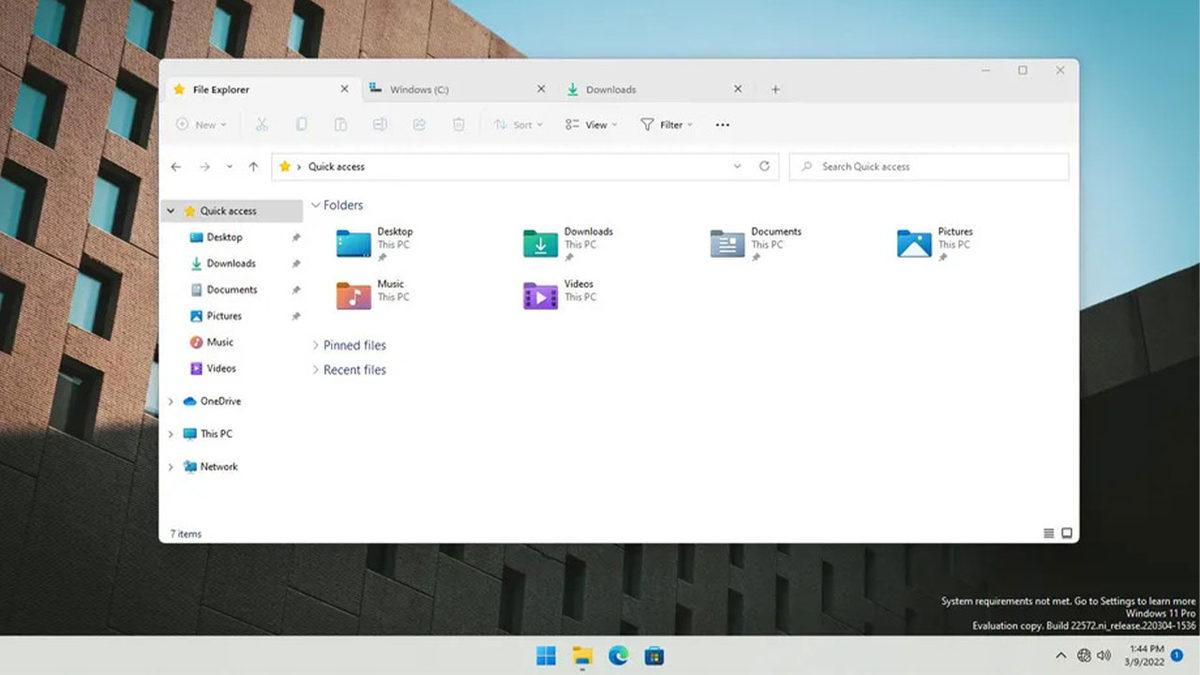Select the Rename toolbar icon
Screen dimensions: 1200x675
381,124
